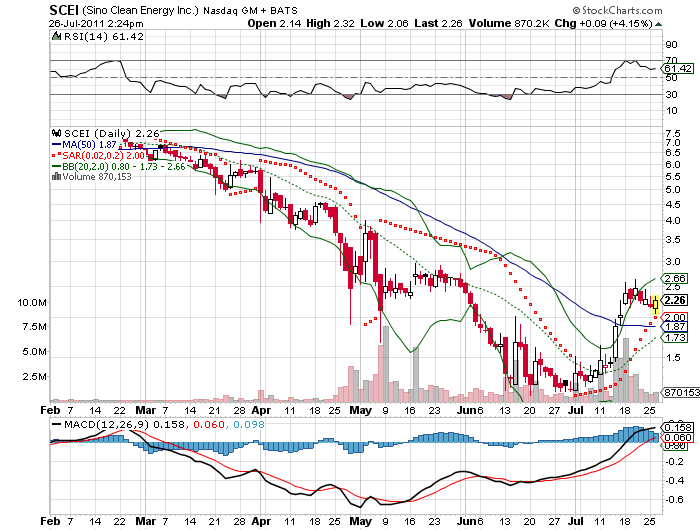Open the StockCharts.com copyright link
Image resolution: width=700 pixels, height=530 pixels.
(618, 10)
